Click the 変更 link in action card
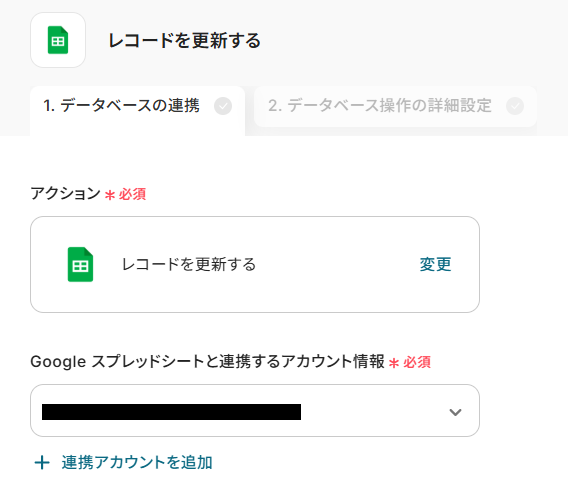568x500 pixels. 435,264
